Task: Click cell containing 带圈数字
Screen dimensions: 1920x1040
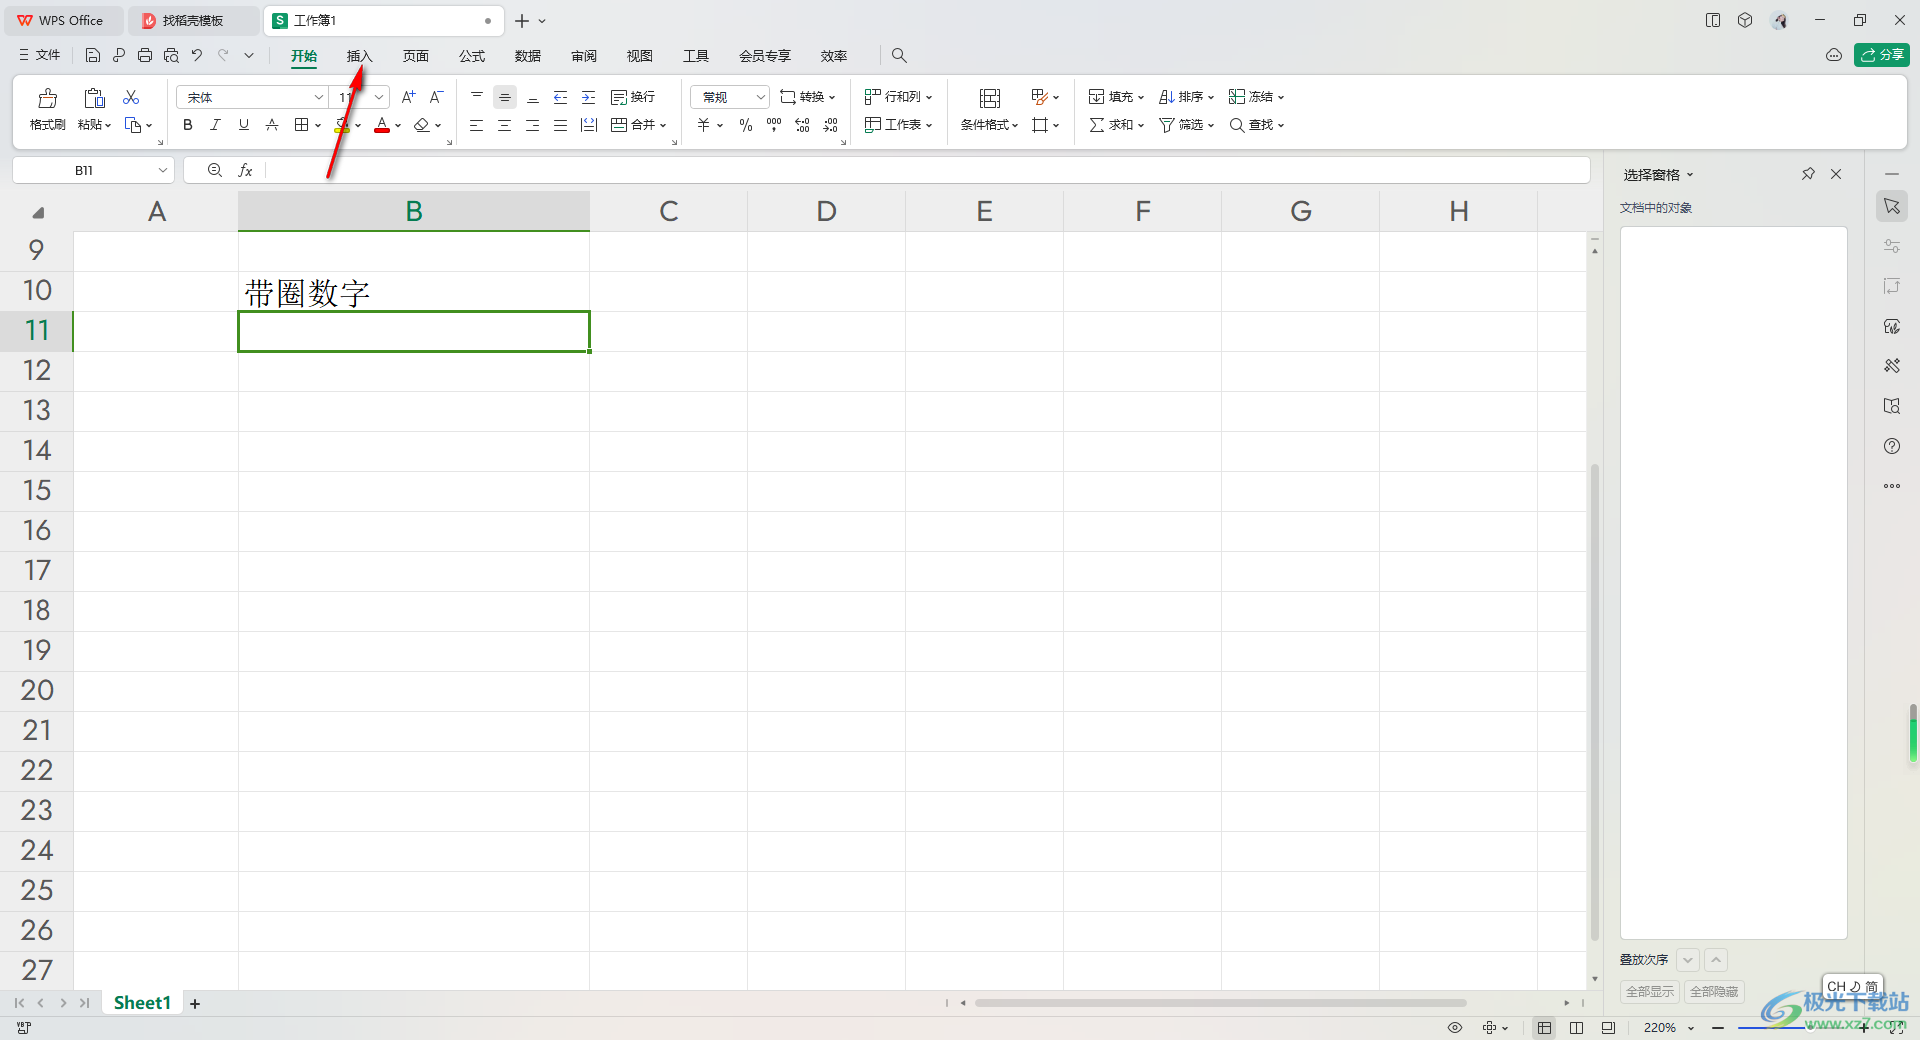Action: point(413,292)
